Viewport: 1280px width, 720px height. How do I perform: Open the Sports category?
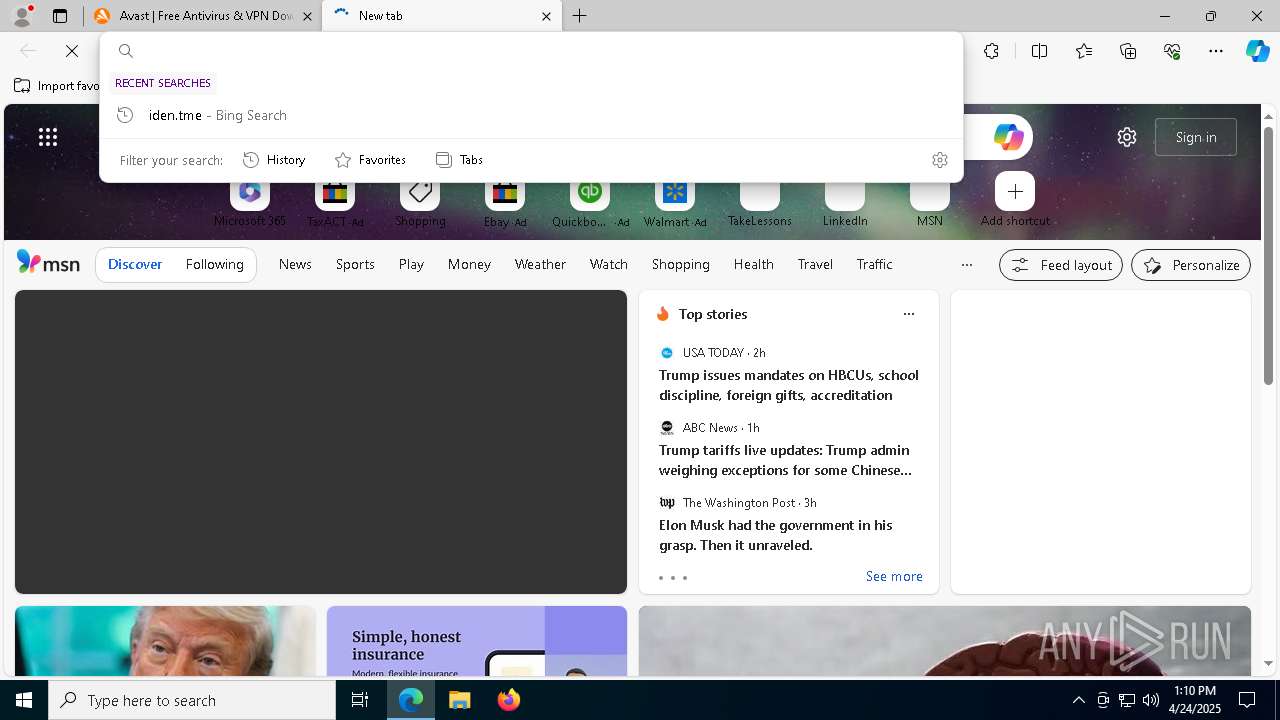(355, 265)
